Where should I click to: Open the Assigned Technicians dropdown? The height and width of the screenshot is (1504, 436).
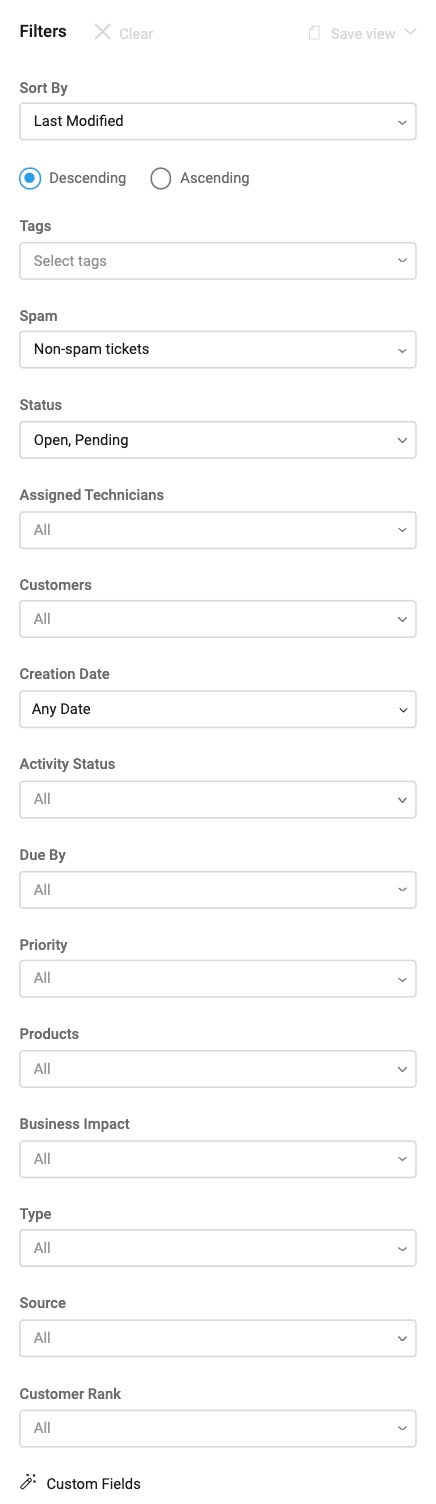point(218,530)
